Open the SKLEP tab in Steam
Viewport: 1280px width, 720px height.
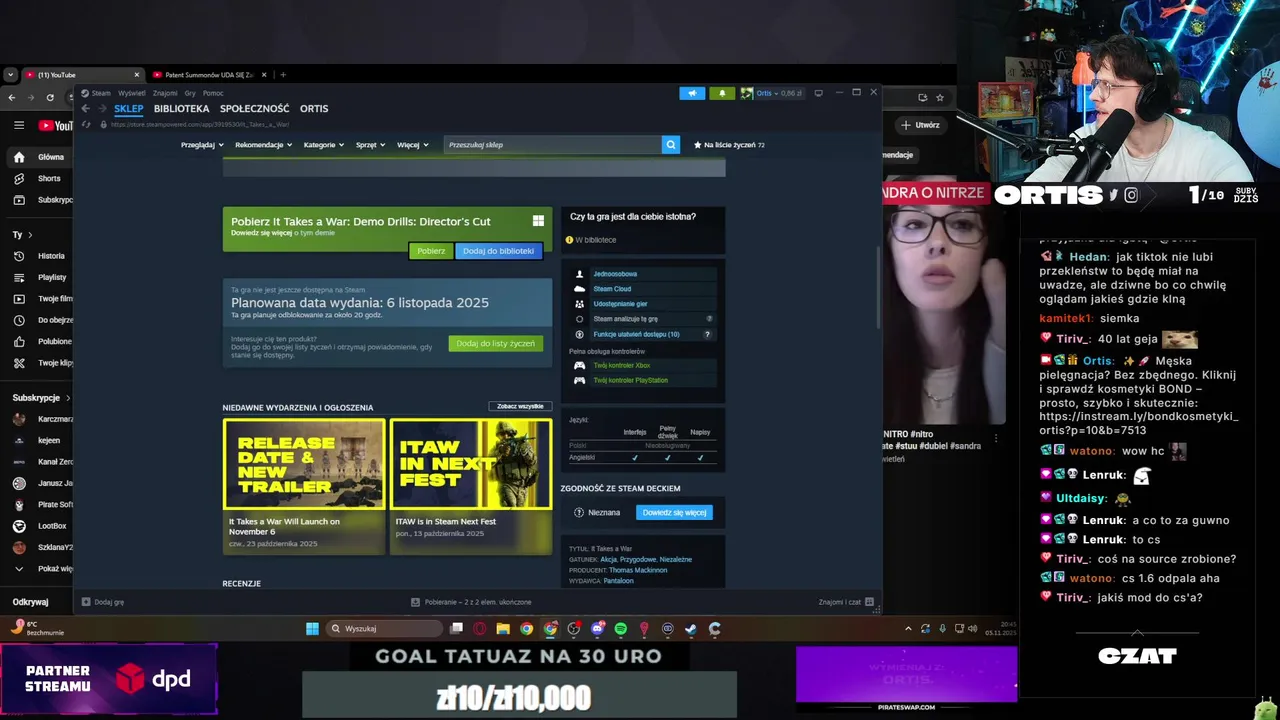click(x=129, y=109)
